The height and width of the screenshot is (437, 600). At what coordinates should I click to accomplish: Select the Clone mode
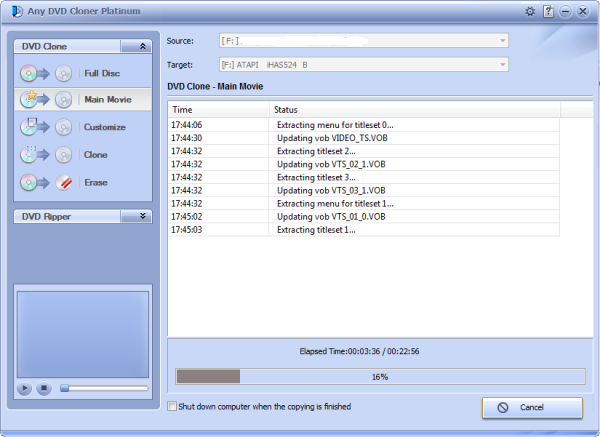click(x=83, y=155)
